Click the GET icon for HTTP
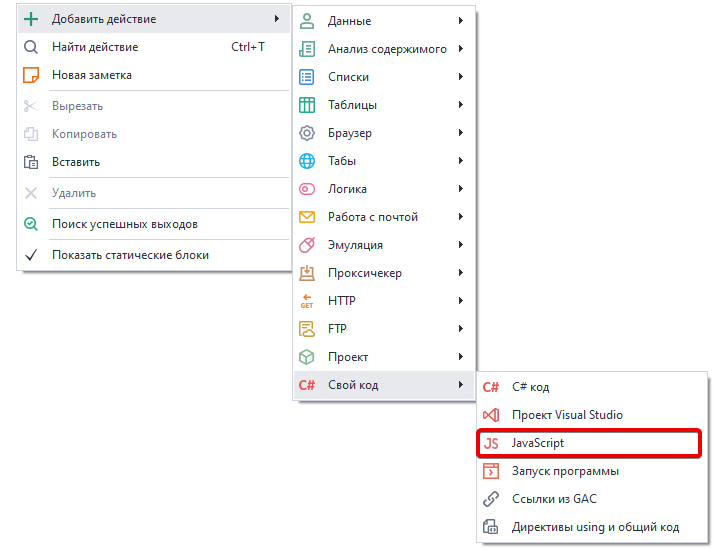Viewport: 716px width, 550px height. 308,301
